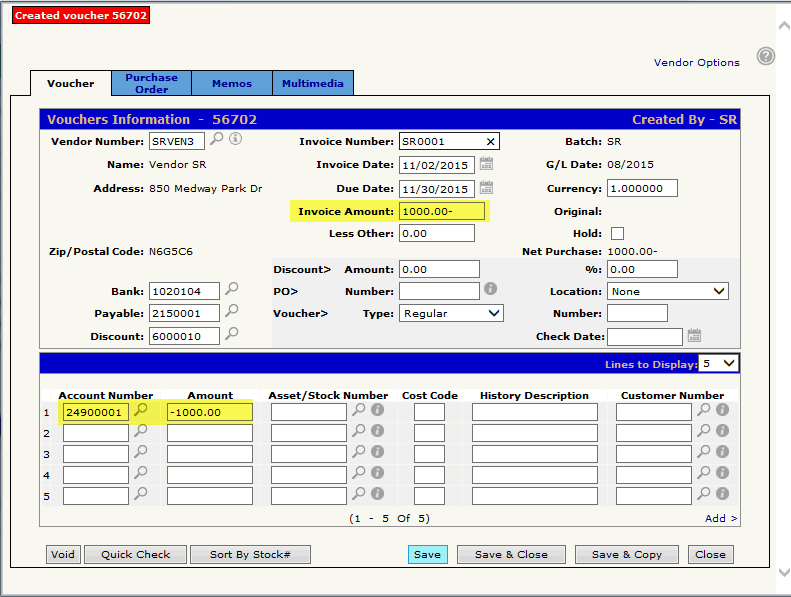Viewport: 791px width, 597px height.
Task: Open the Invoice Date calendar picker
Action: click(486, 164)
